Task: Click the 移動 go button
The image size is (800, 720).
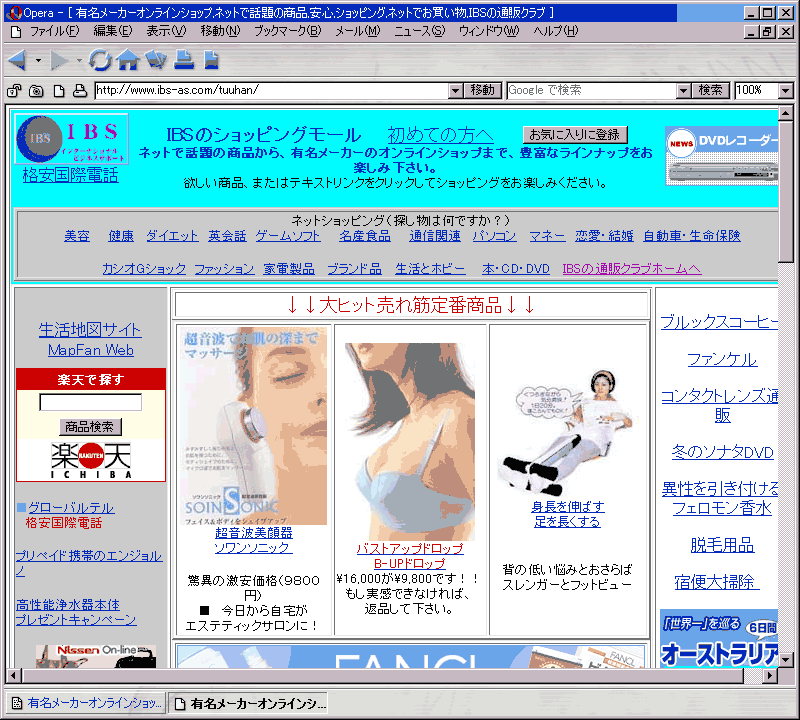Action: point(483,90)
